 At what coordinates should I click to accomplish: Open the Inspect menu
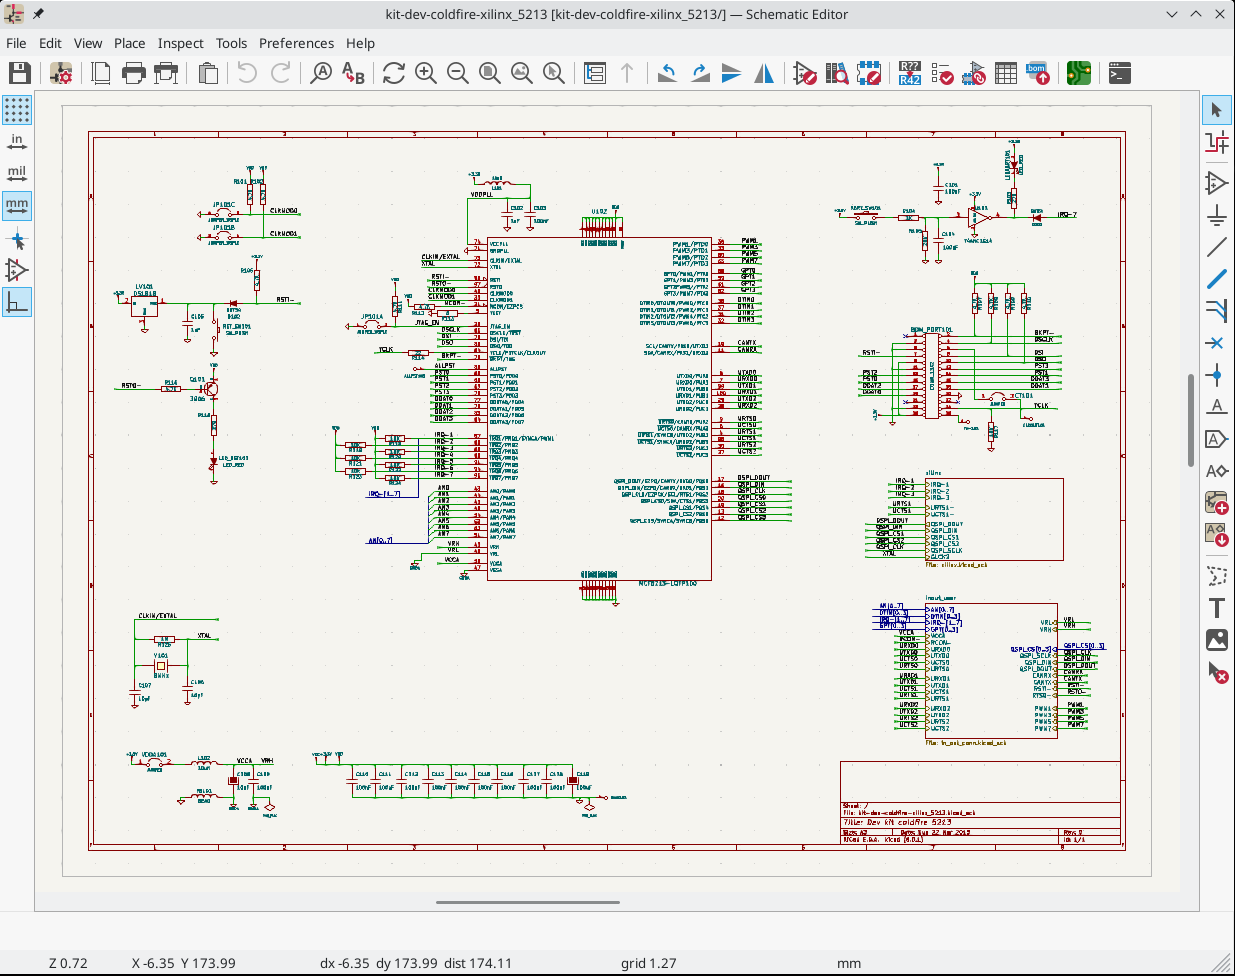(x=180, y=43)
